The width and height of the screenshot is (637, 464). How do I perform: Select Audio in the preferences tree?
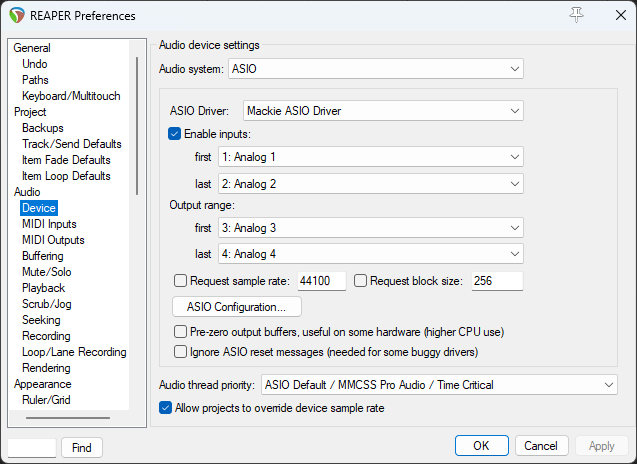[27, 192]
